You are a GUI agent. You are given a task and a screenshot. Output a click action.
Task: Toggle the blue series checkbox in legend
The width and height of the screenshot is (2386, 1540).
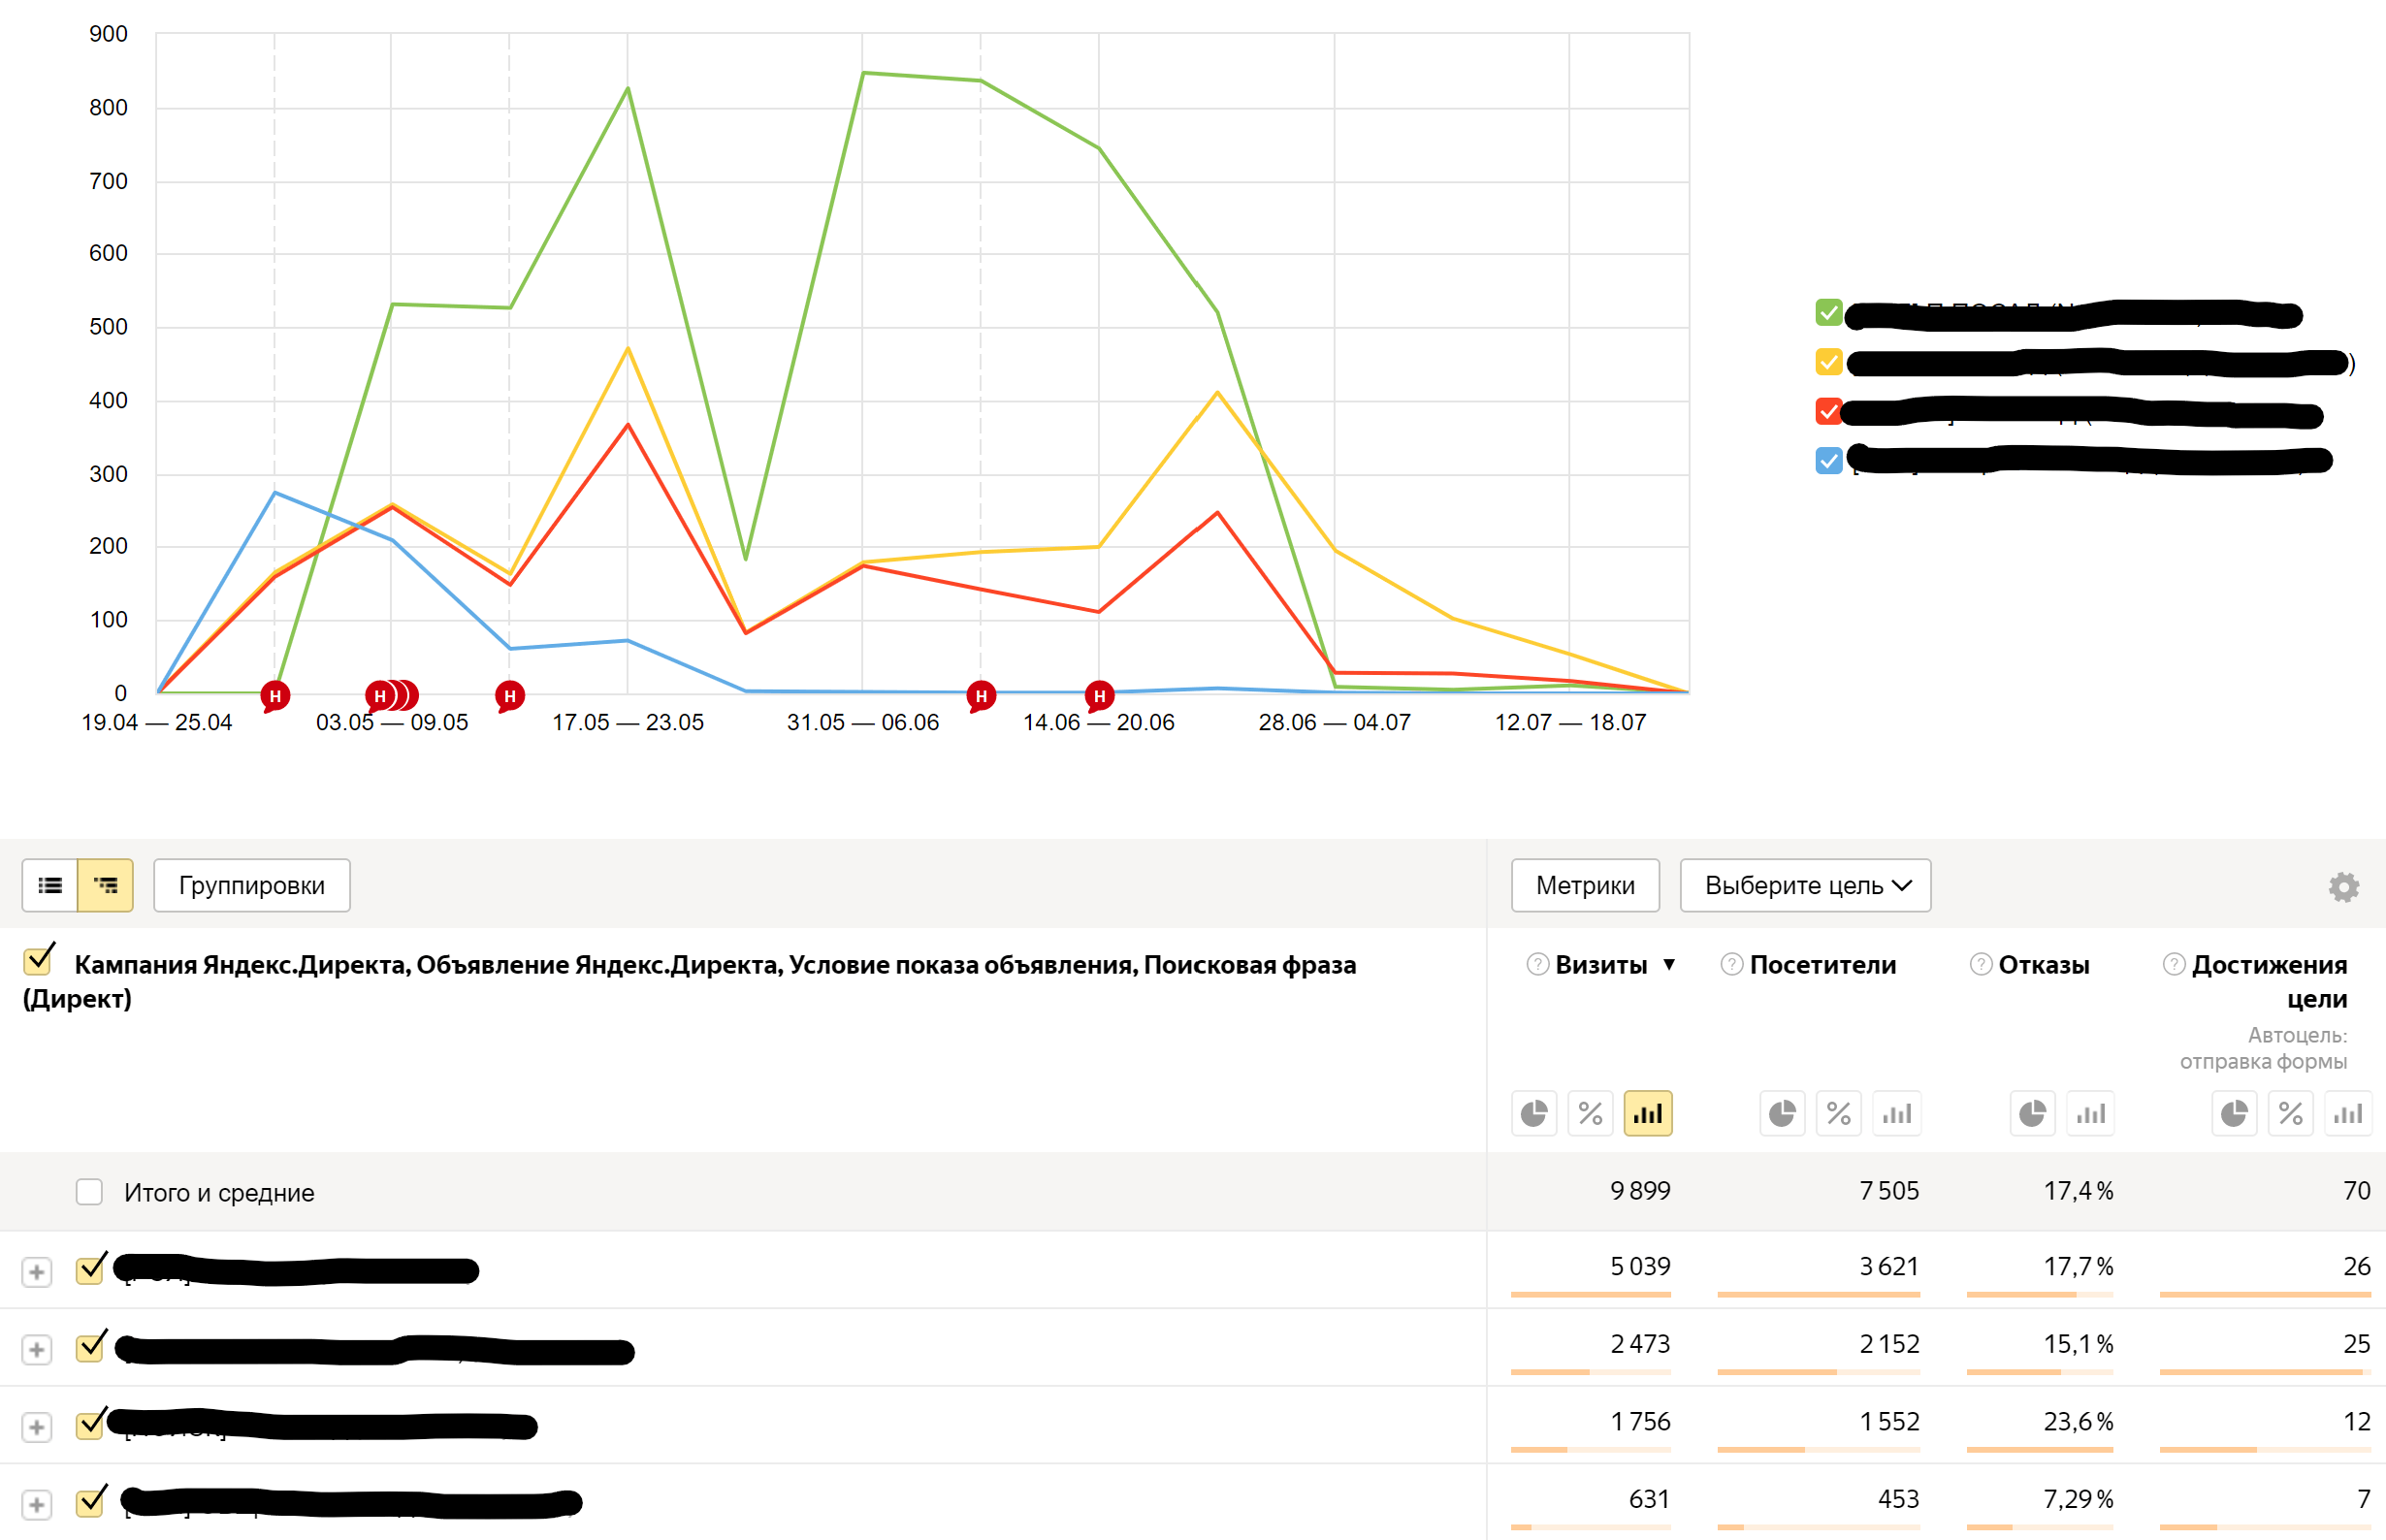tap(1829, 460)
